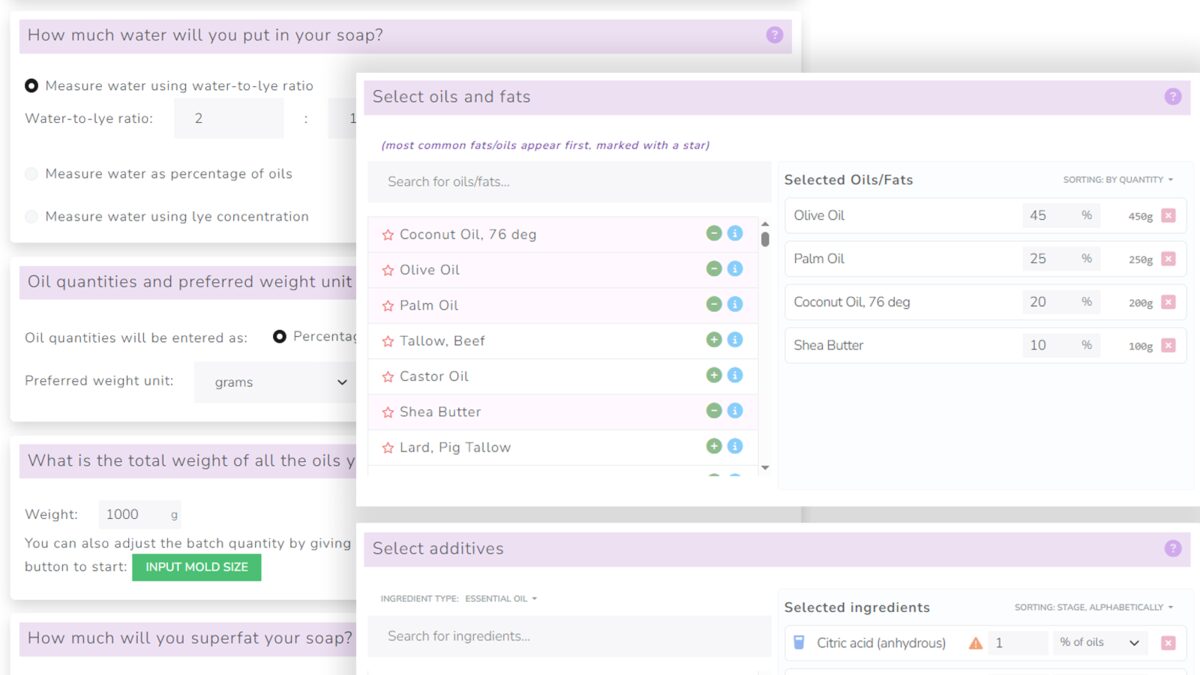Expand Ingredient Type: Essential Oil dropdown

(x=459, y=599)
